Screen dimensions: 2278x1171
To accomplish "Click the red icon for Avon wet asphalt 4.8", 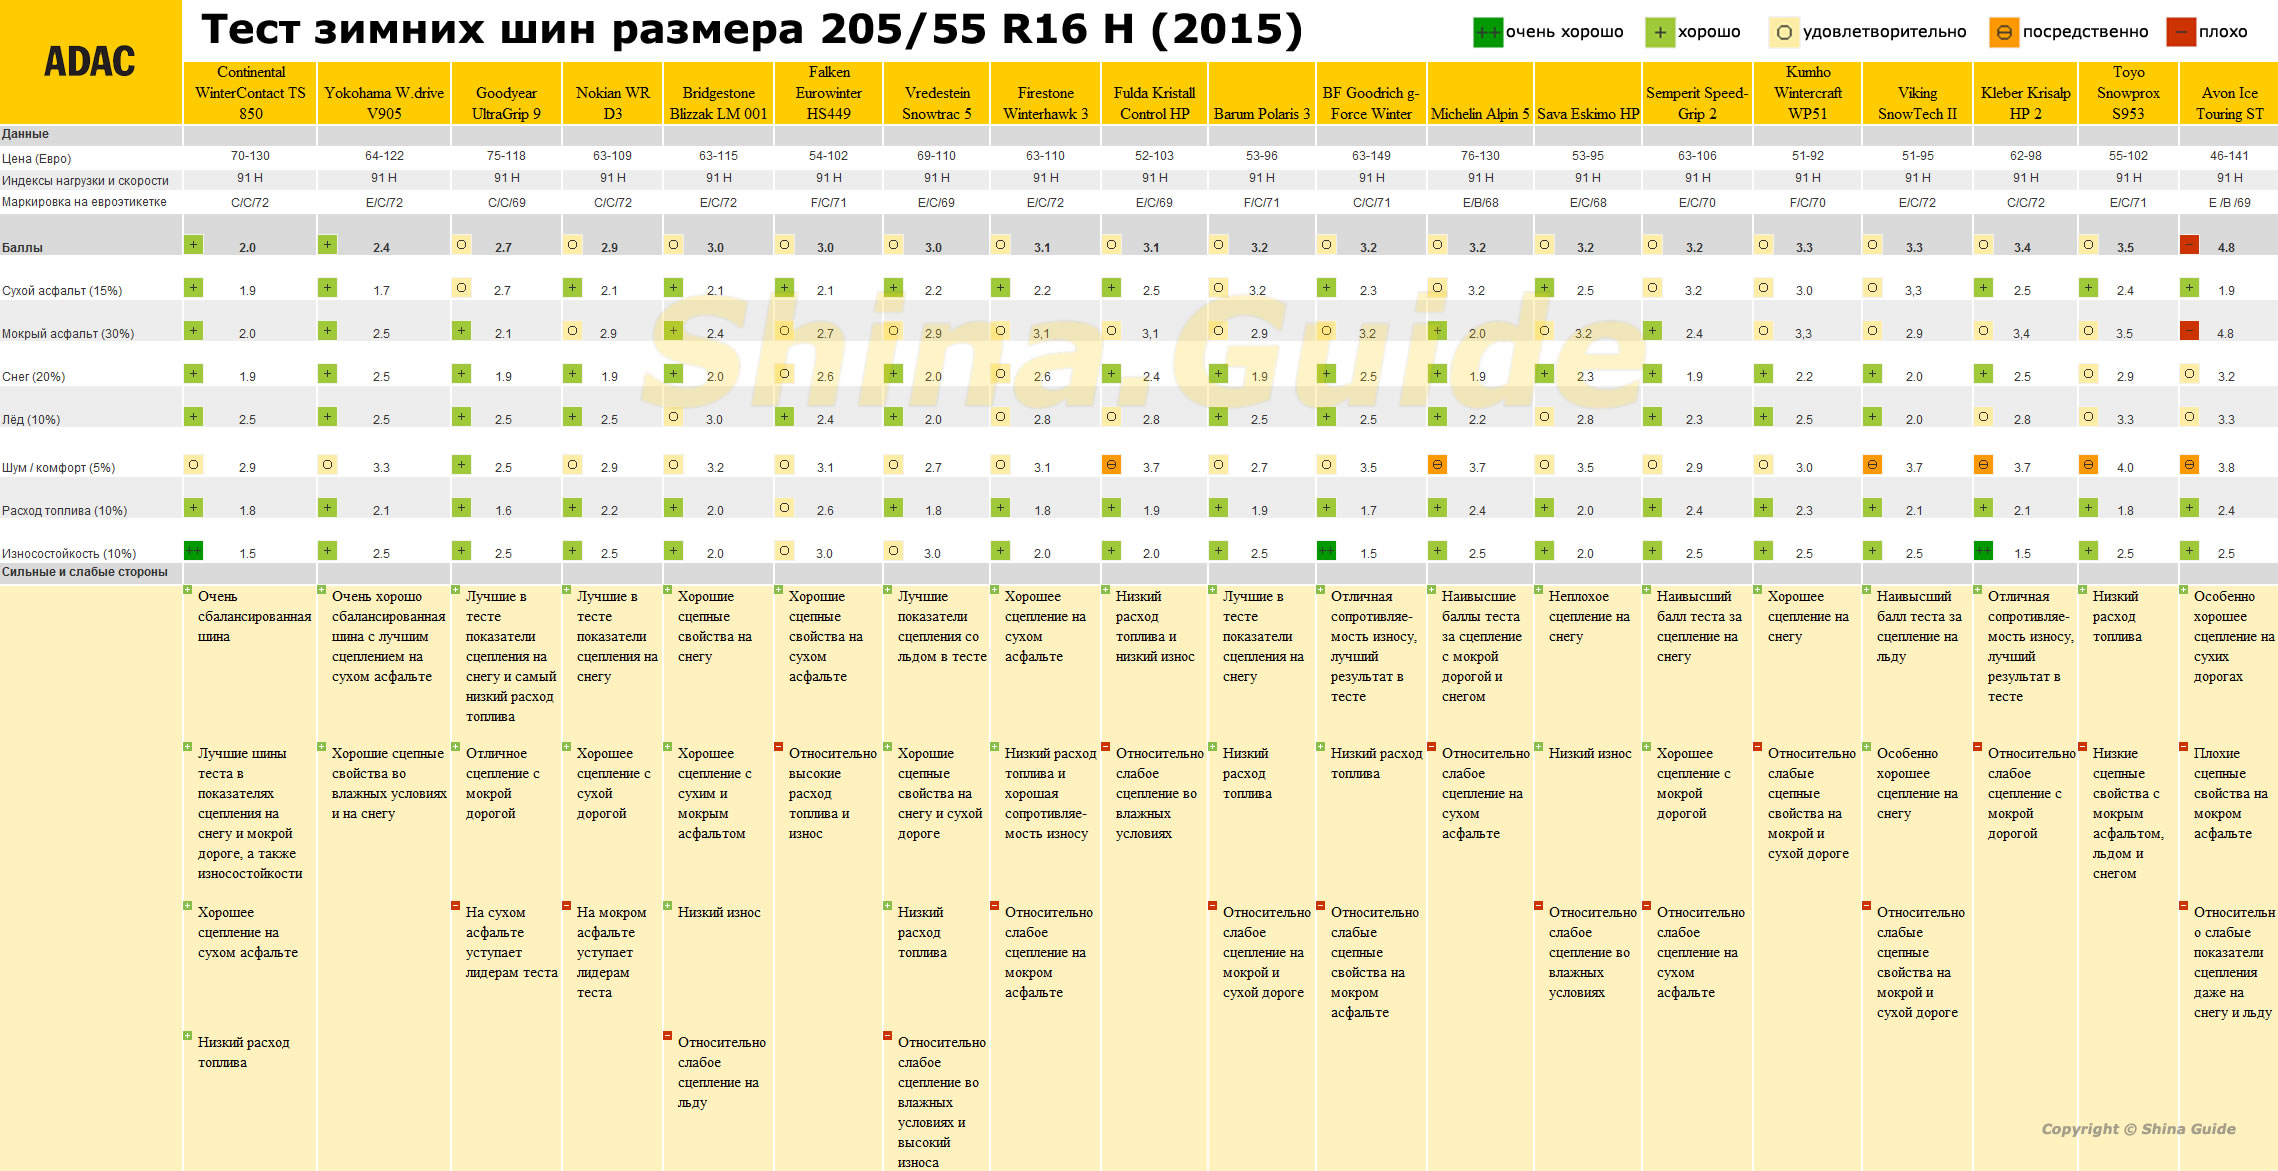I will click(2190, 331).
